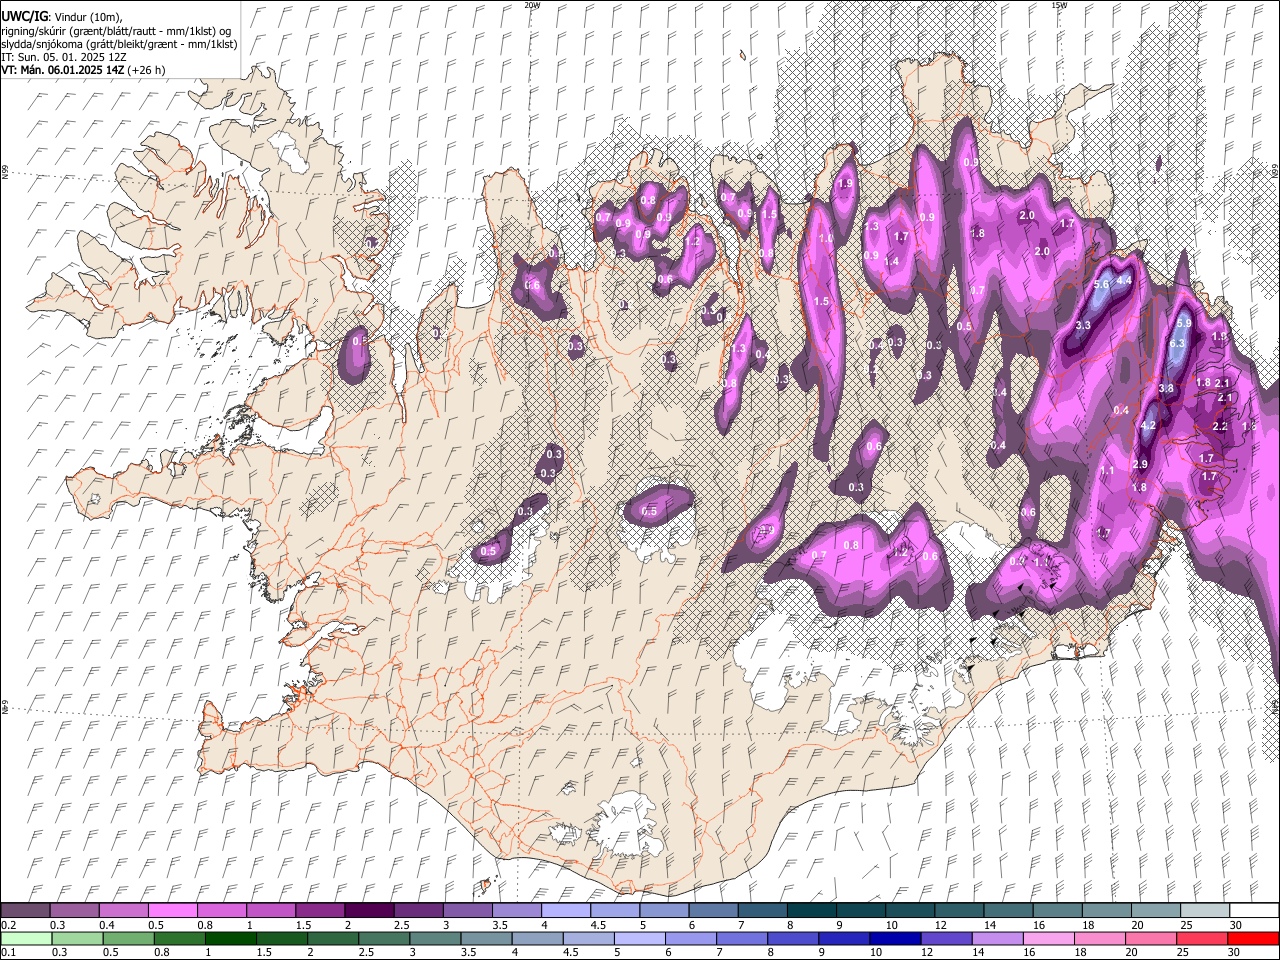Screen dimensions: 1280x960
Task: Click the 2.2 precipitation value on the map
Action: 1220,426
